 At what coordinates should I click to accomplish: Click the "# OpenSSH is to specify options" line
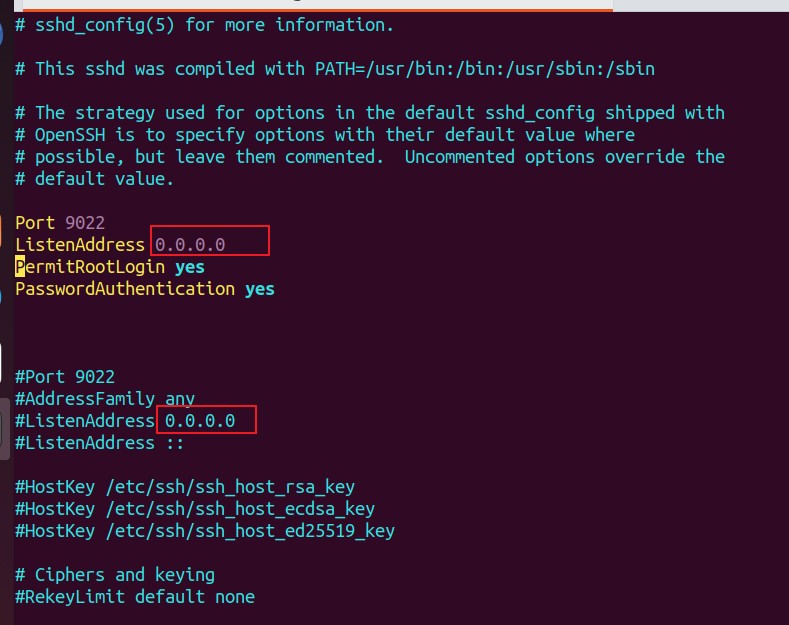[325, 135]
